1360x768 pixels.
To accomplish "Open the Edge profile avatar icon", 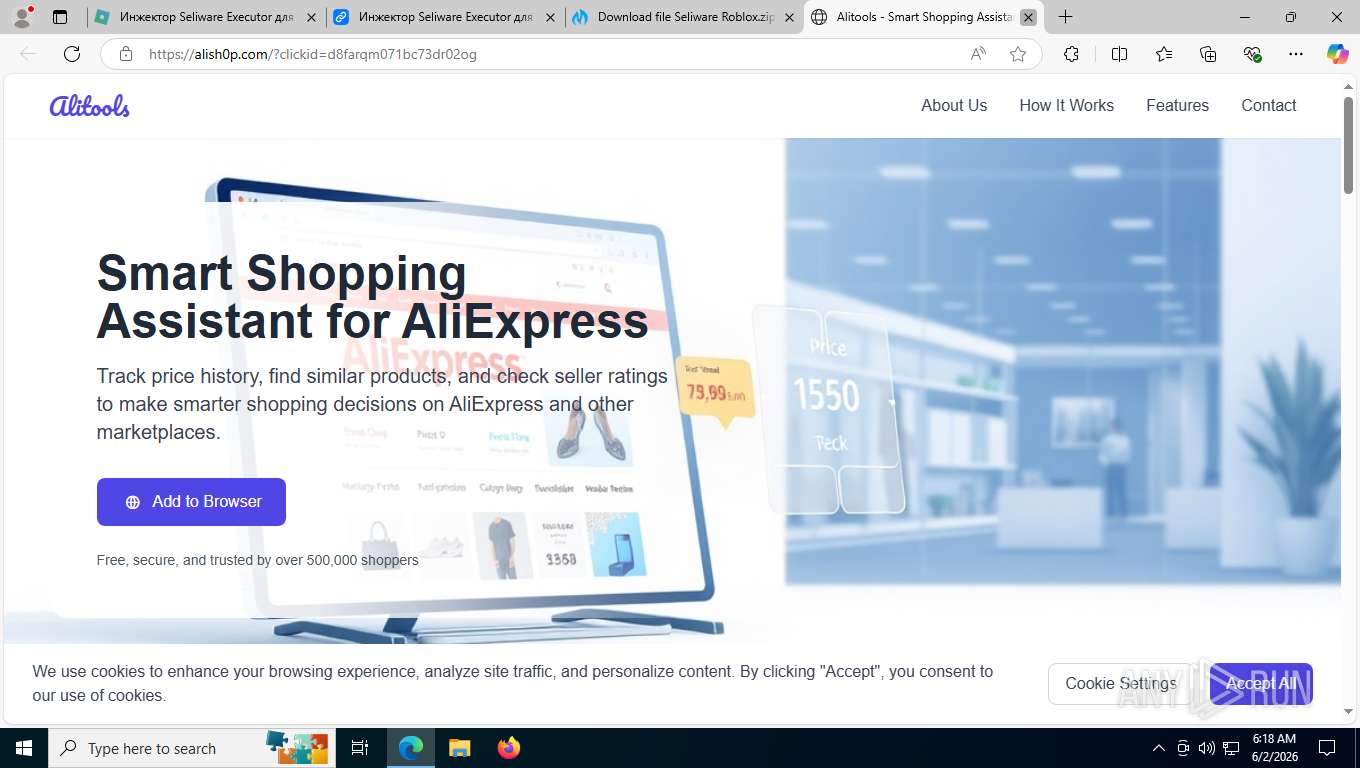I will click(x=22, y=17).
